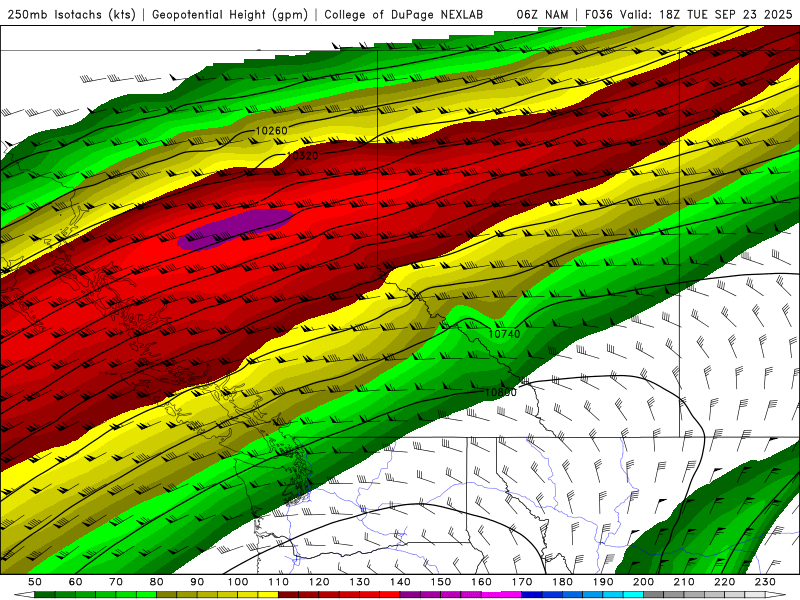
Task: Click the 190 knot legend label
Action: 603,582
